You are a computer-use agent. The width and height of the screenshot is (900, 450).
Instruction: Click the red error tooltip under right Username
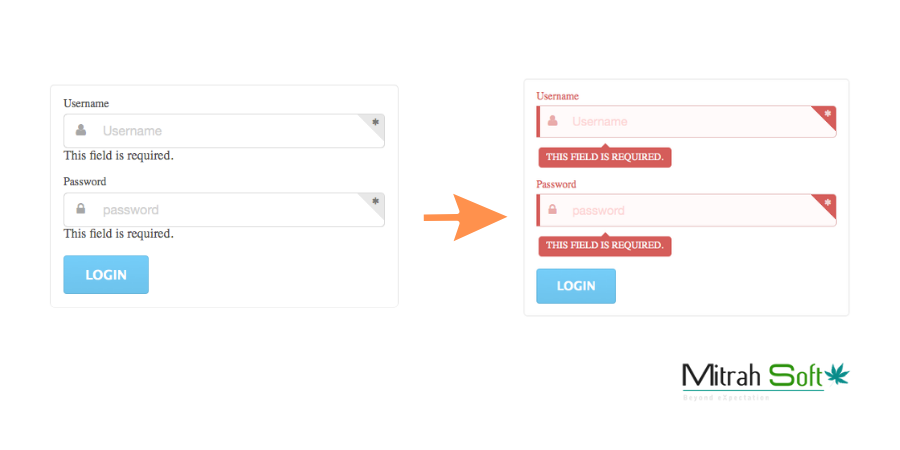tap(605, 157)
